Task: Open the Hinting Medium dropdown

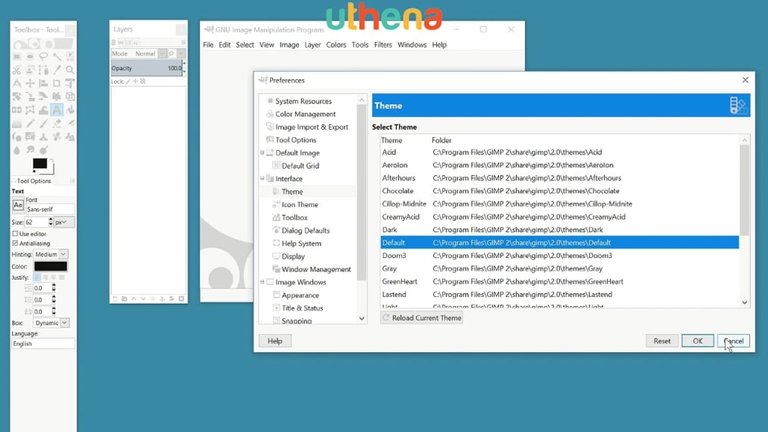Action: click(x=50, y=254)
